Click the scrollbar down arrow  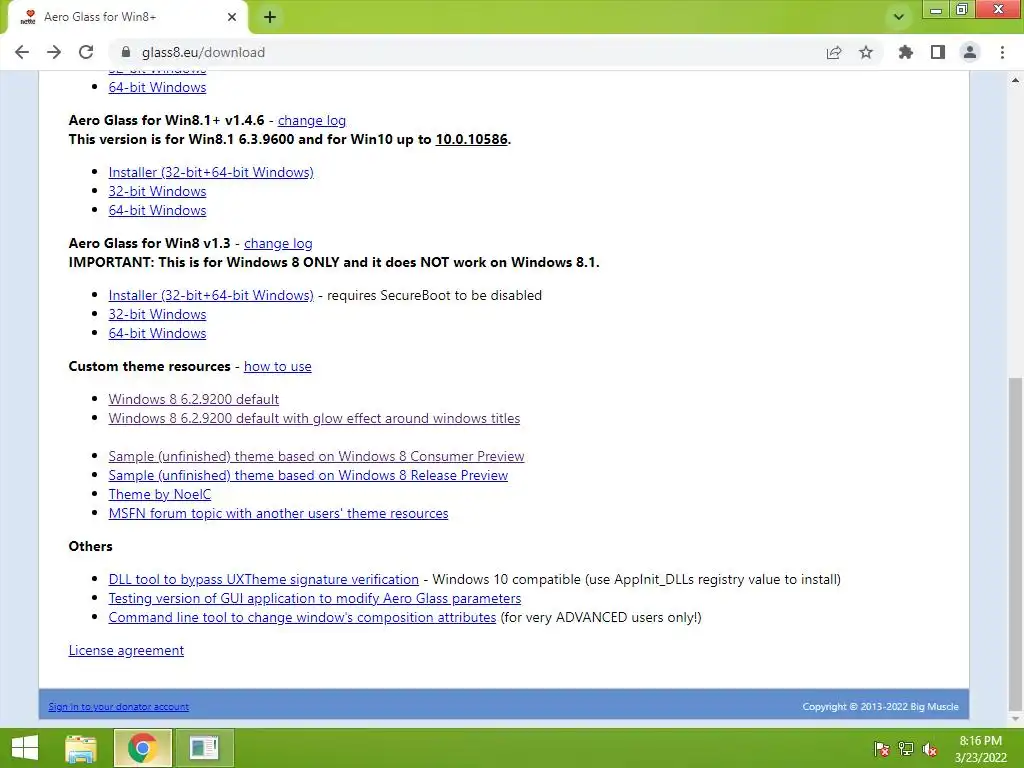click(x=1015, y=719)
